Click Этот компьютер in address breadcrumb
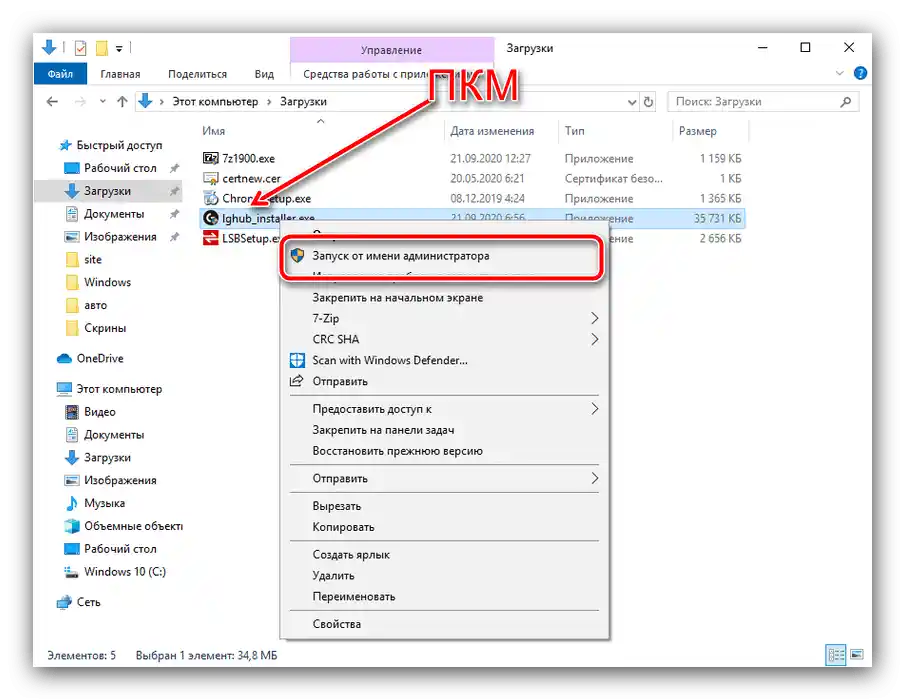Viewport: 905px width, 700px height. 215,102
